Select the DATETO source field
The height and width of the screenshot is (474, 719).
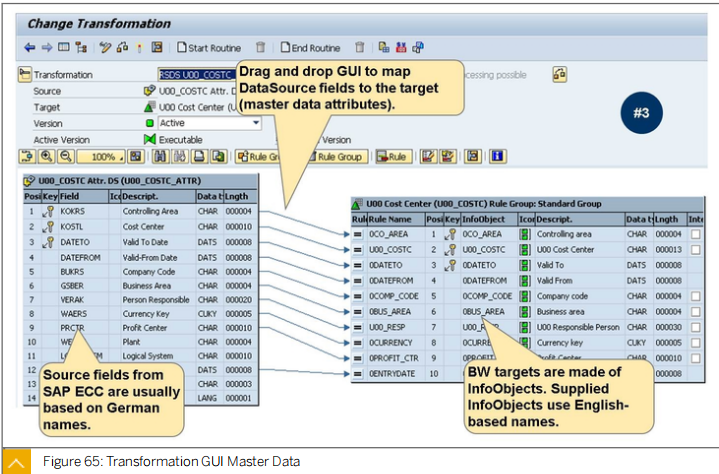point(75,242)
